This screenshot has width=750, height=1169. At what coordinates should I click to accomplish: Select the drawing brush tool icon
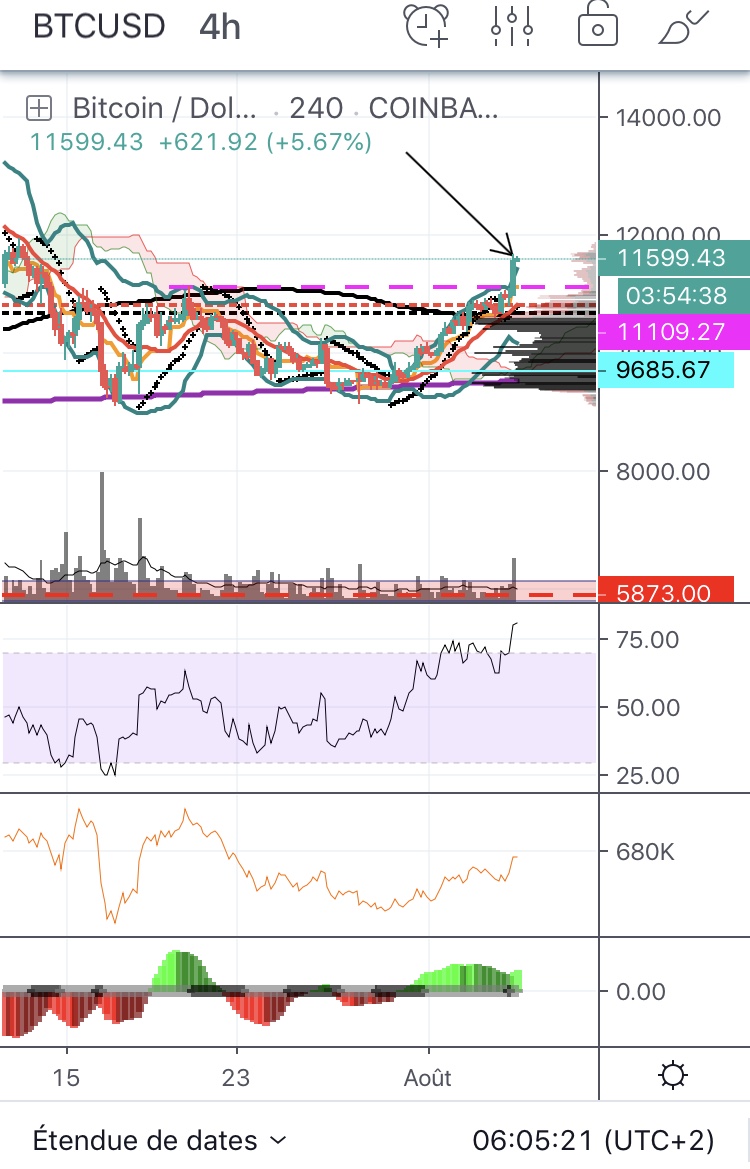(683, 27)
